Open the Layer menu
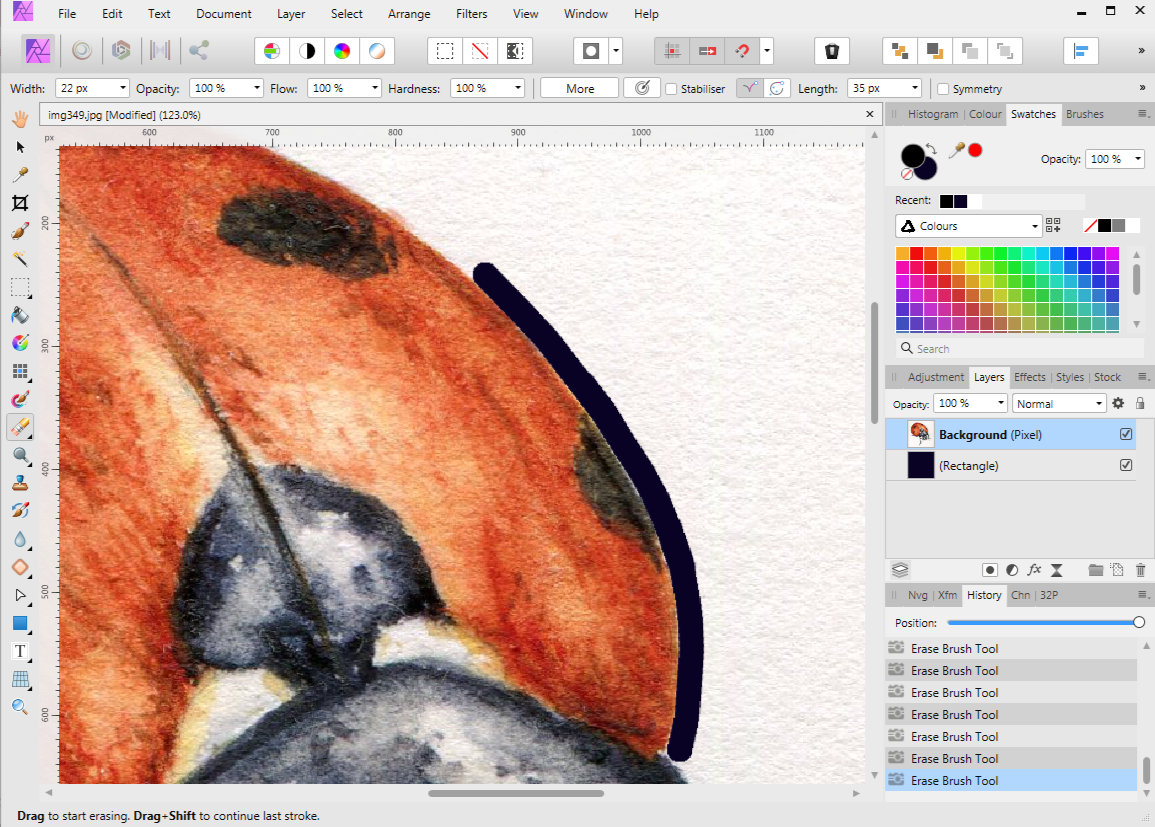The width and height of the screenshot is (1155, 827). (291, 13)
